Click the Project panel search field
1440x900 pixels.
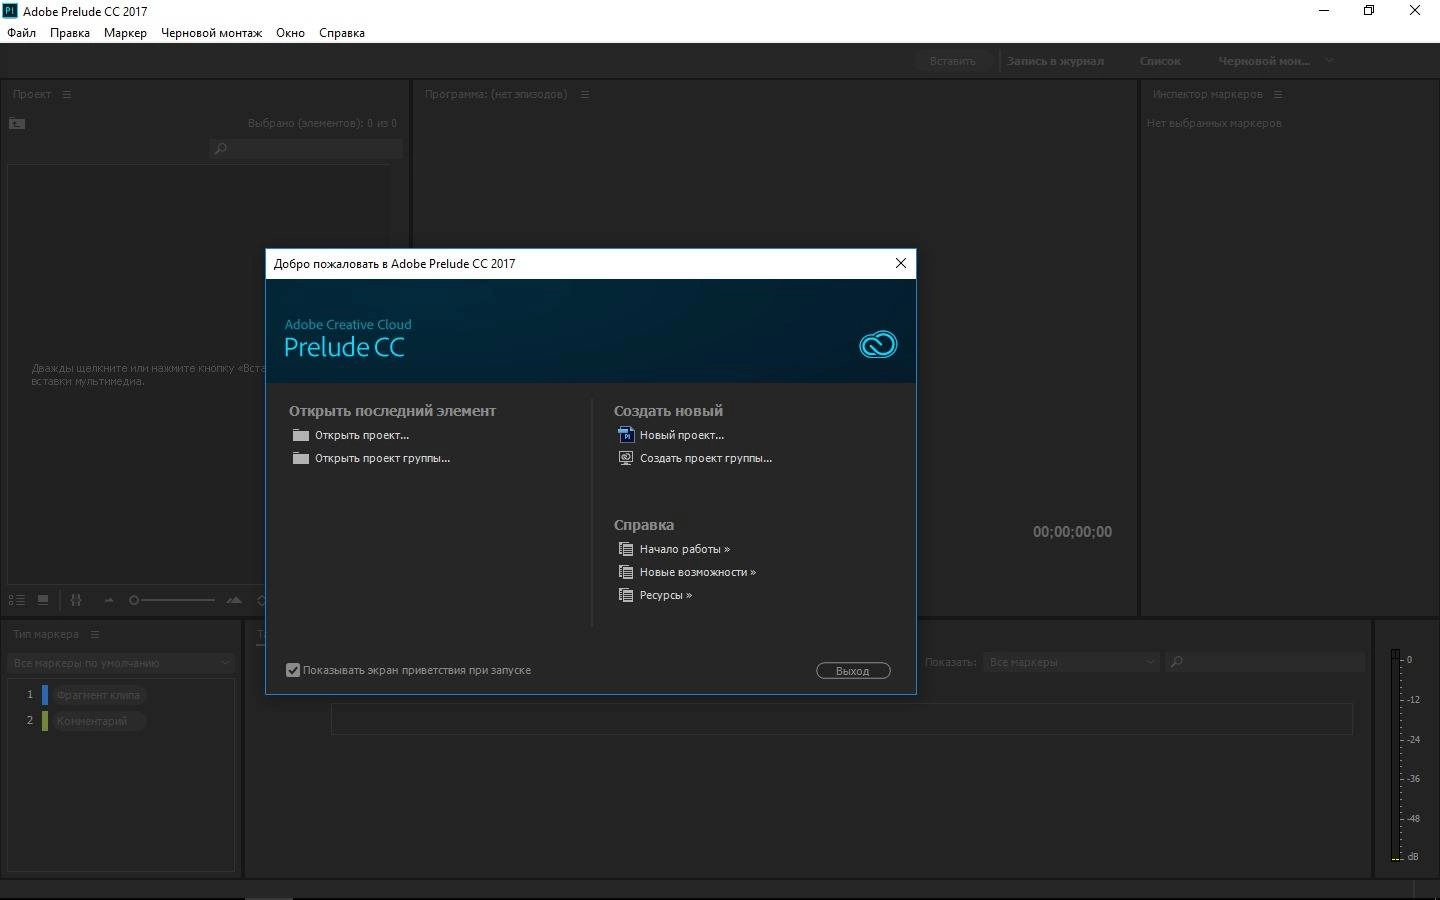pyautogui.click(x=306, y=149)
